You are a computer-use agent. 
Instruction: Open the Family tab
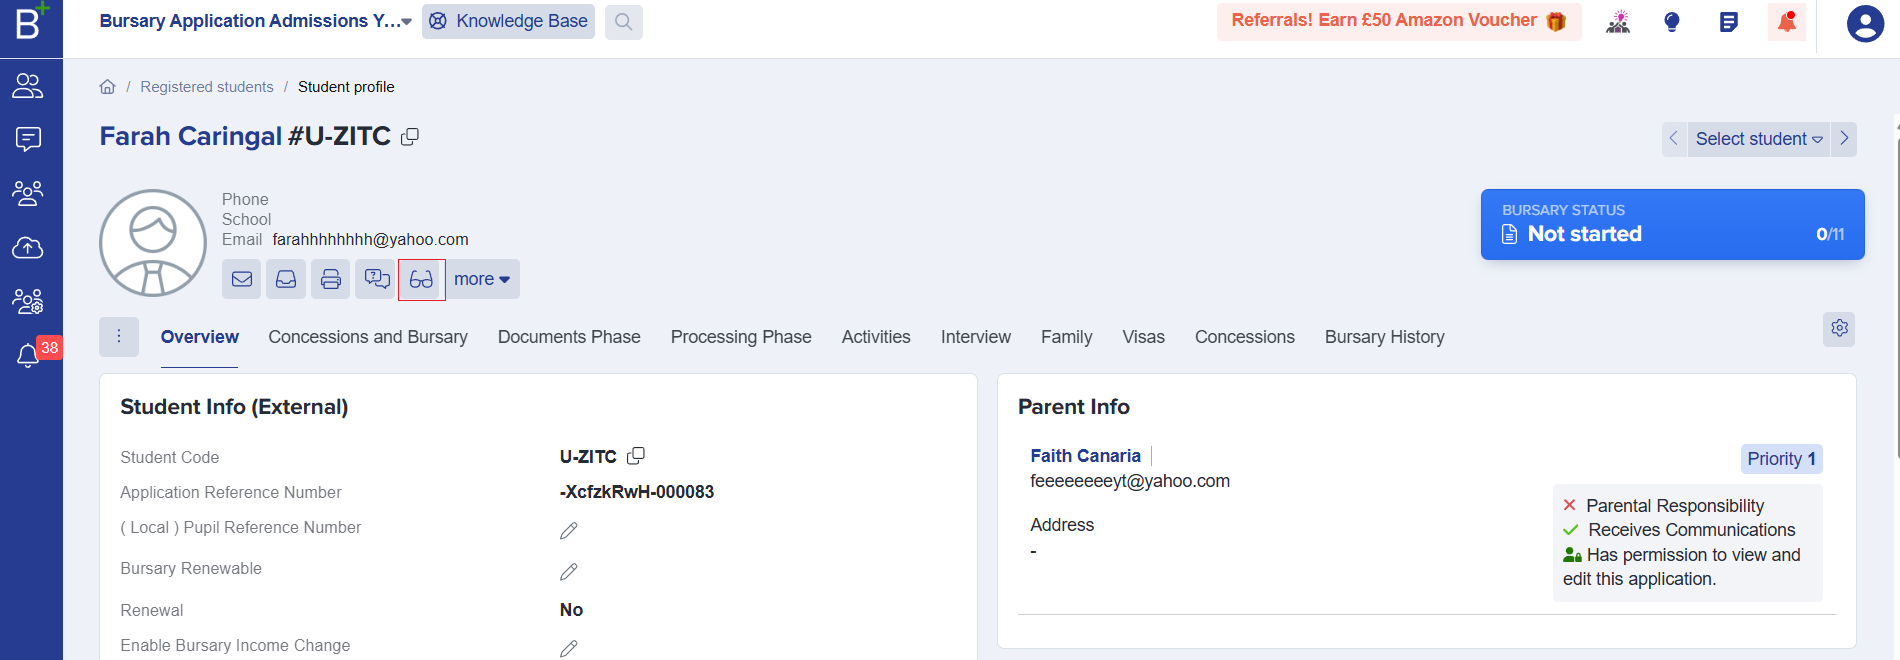click(1066, 337)
